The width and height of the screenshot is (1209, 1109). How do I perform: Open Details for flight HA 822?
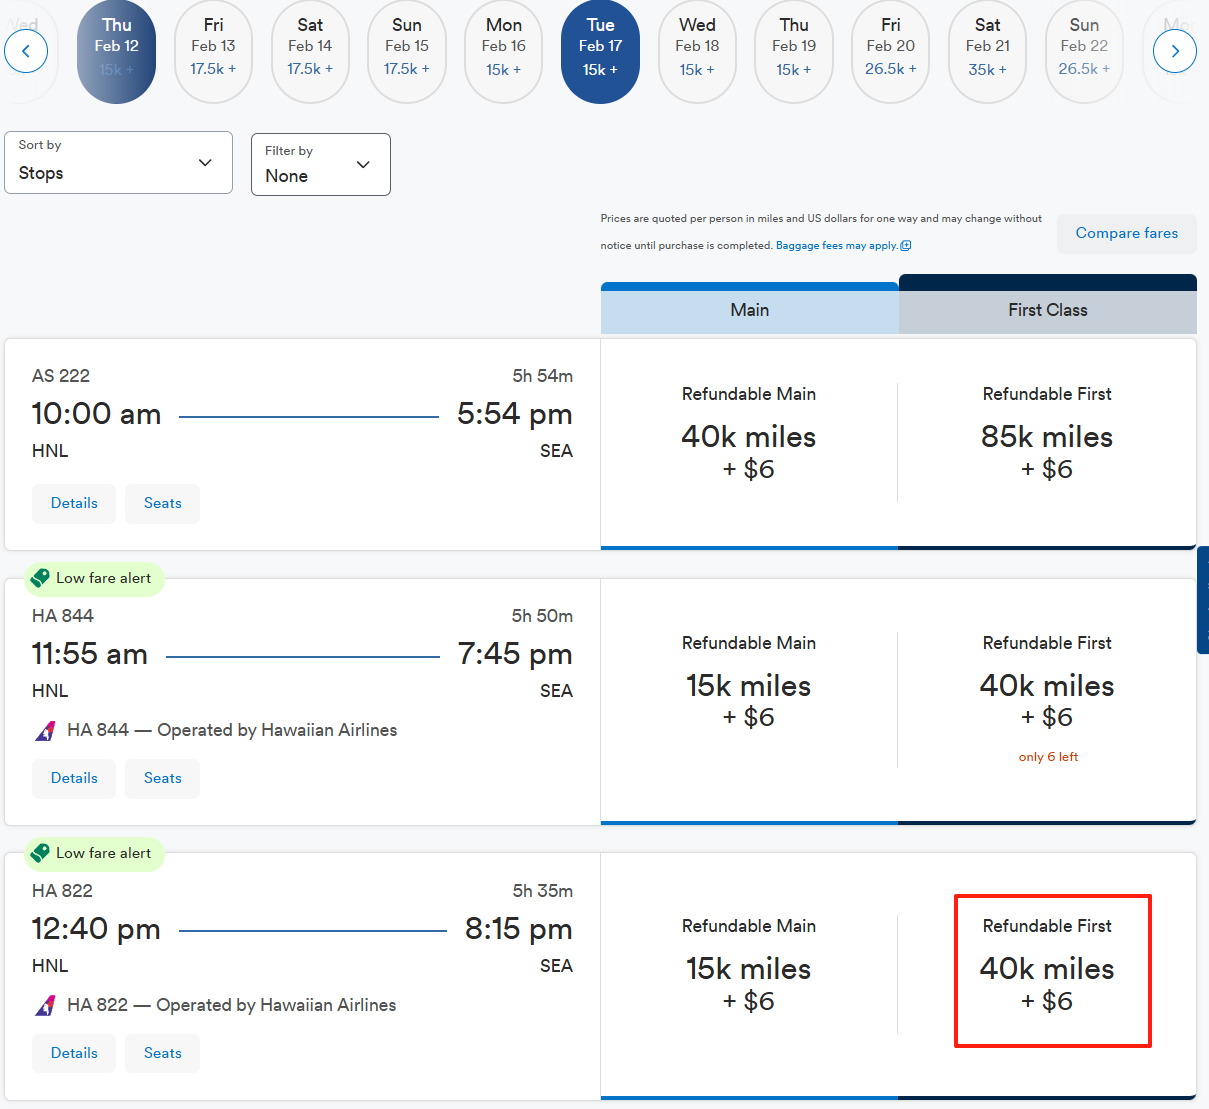[74, 1053]
